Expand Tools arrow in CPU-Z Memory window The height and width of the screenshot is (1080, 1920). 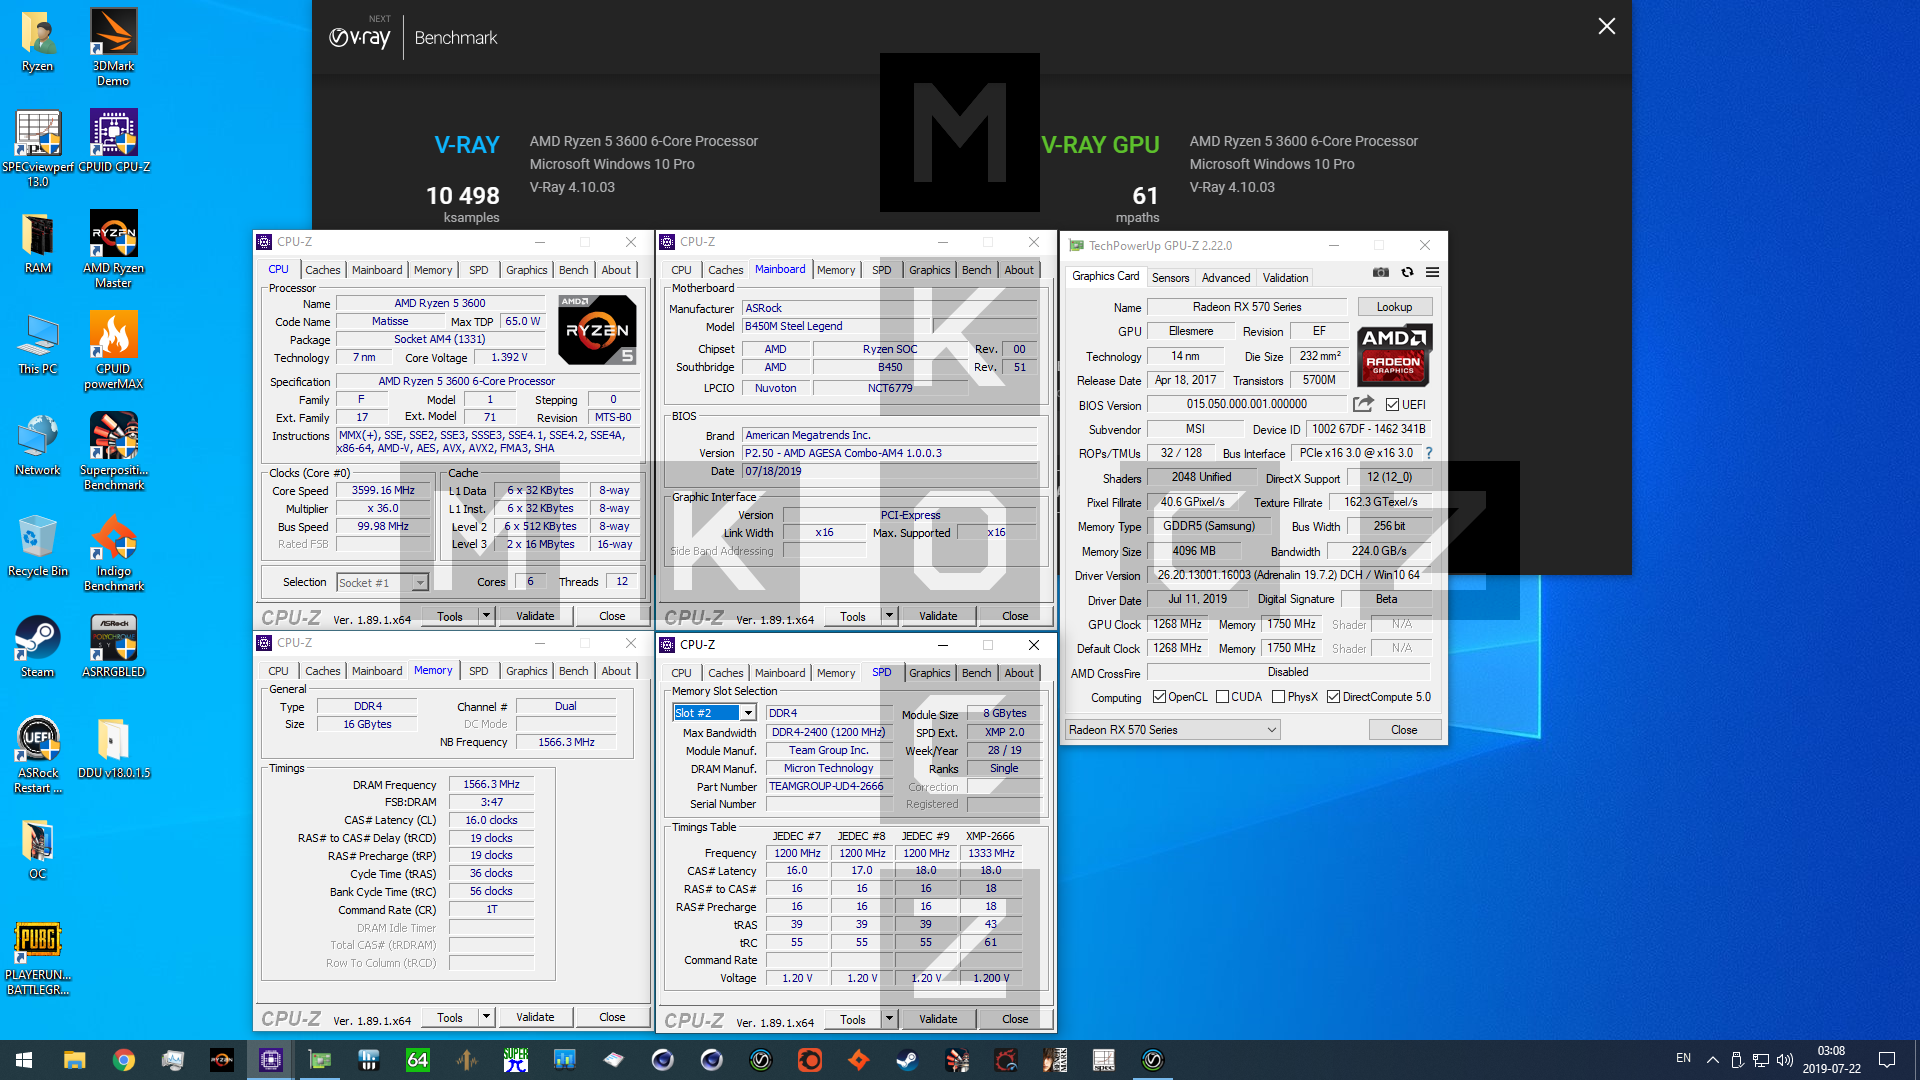click(x=486, y=1017)
